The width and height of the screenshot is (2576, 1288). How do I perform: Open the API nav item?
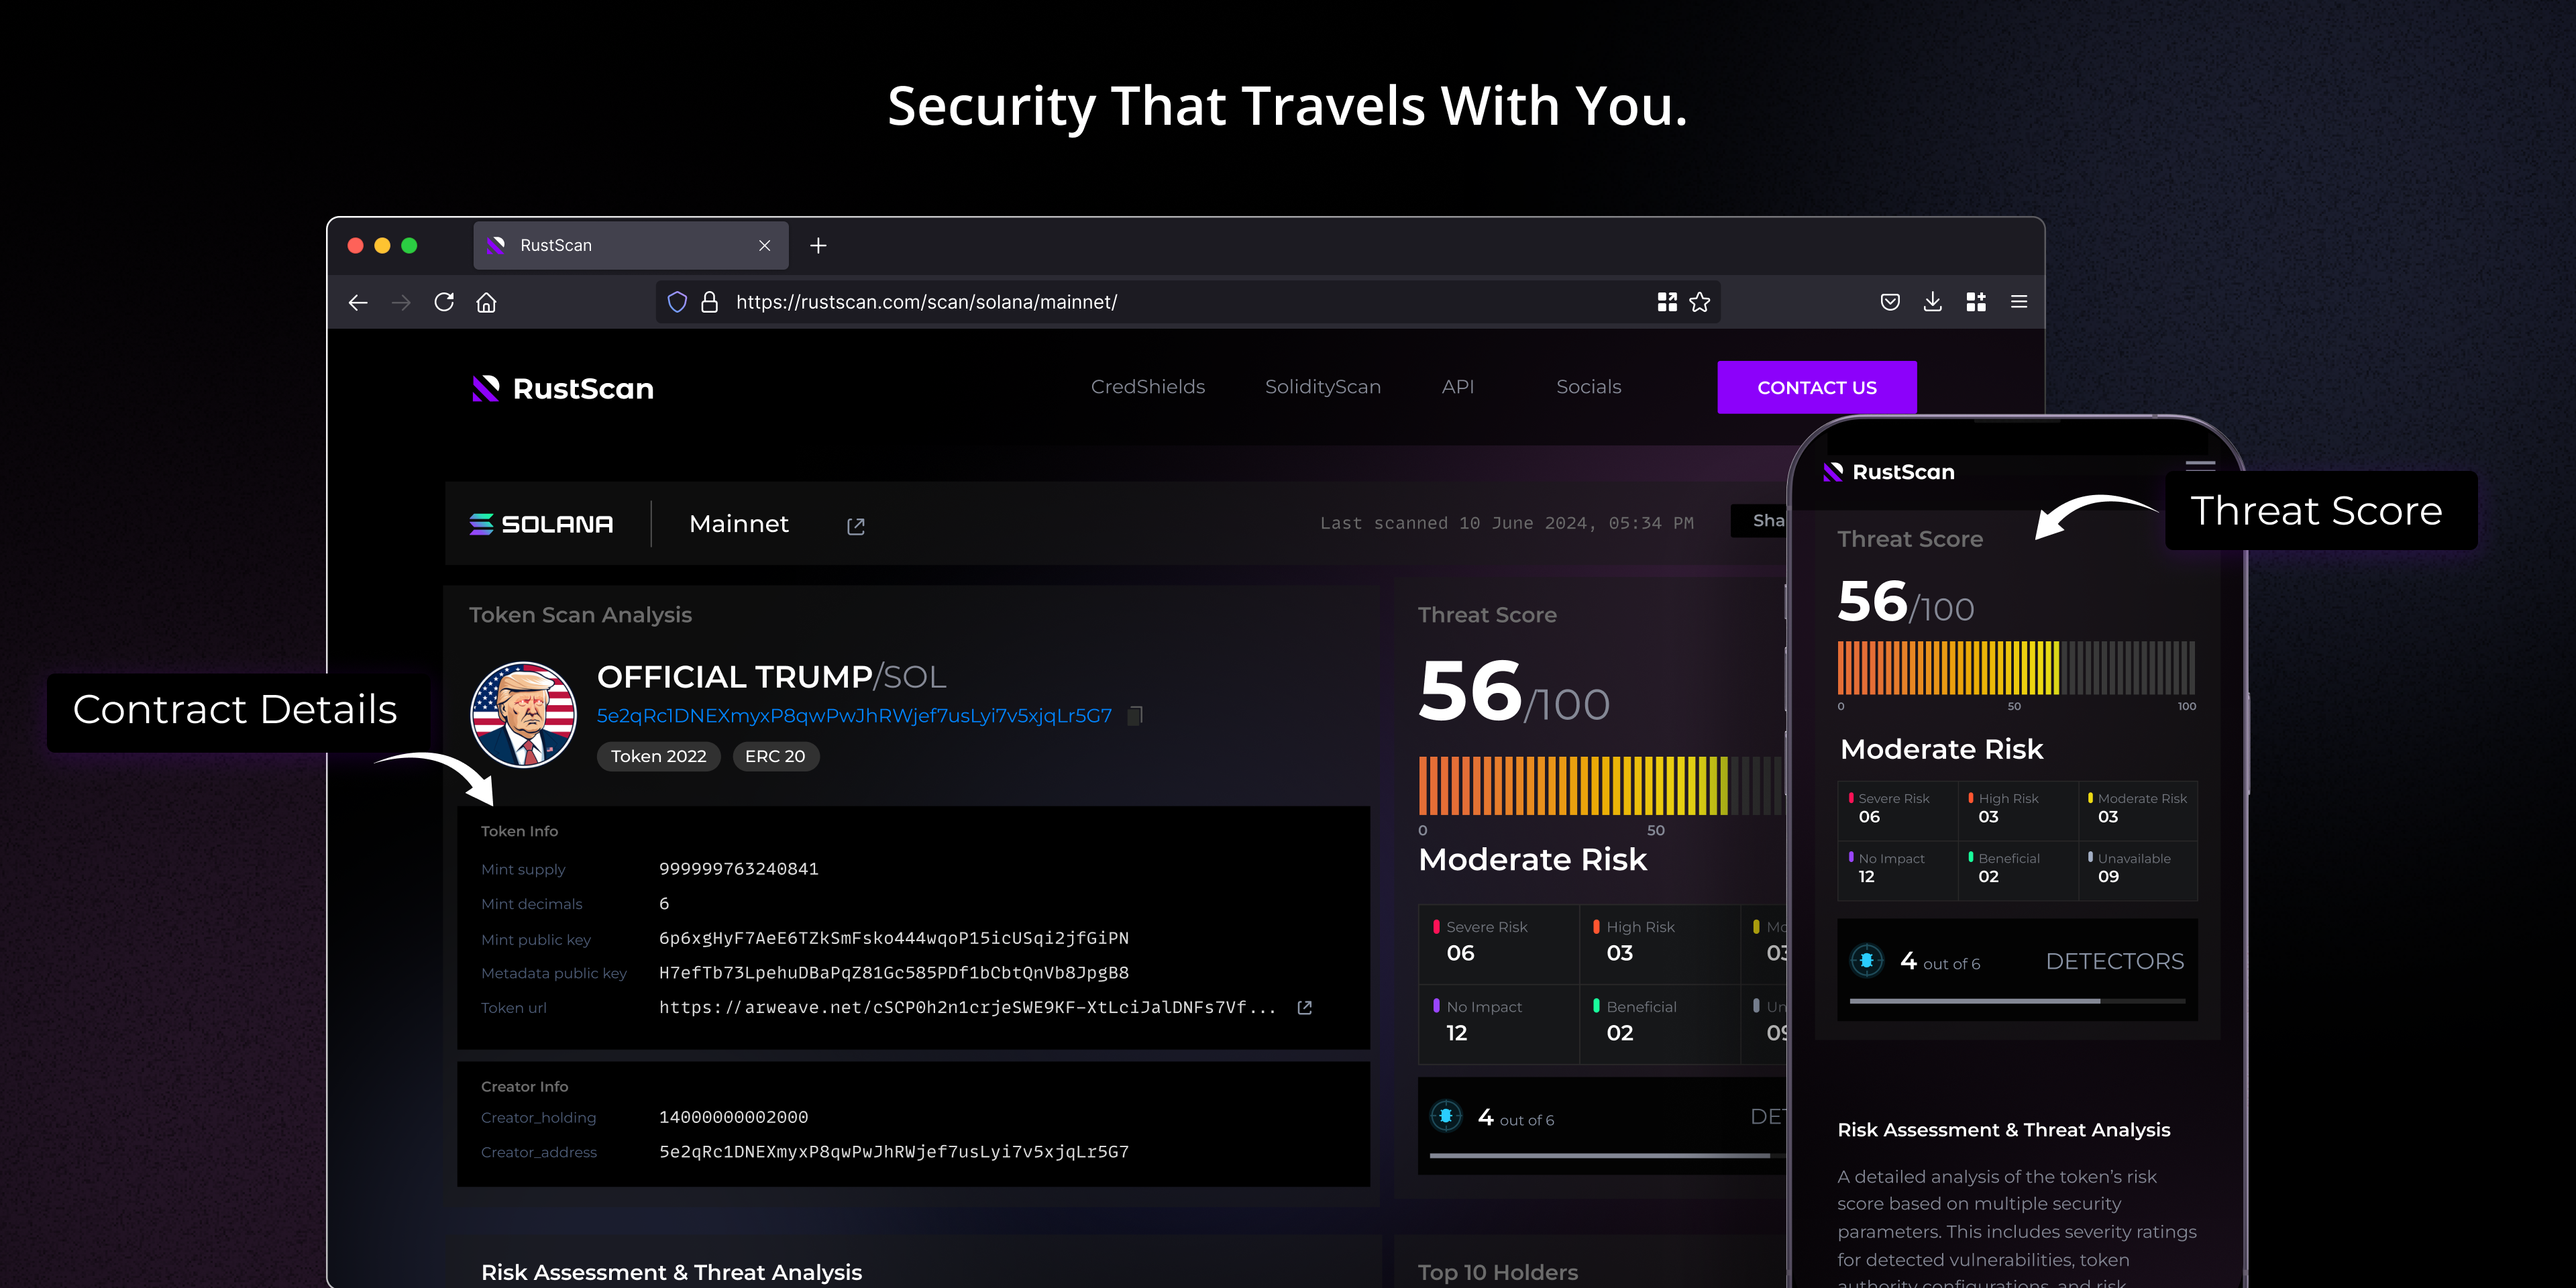tap(1458, 387)
